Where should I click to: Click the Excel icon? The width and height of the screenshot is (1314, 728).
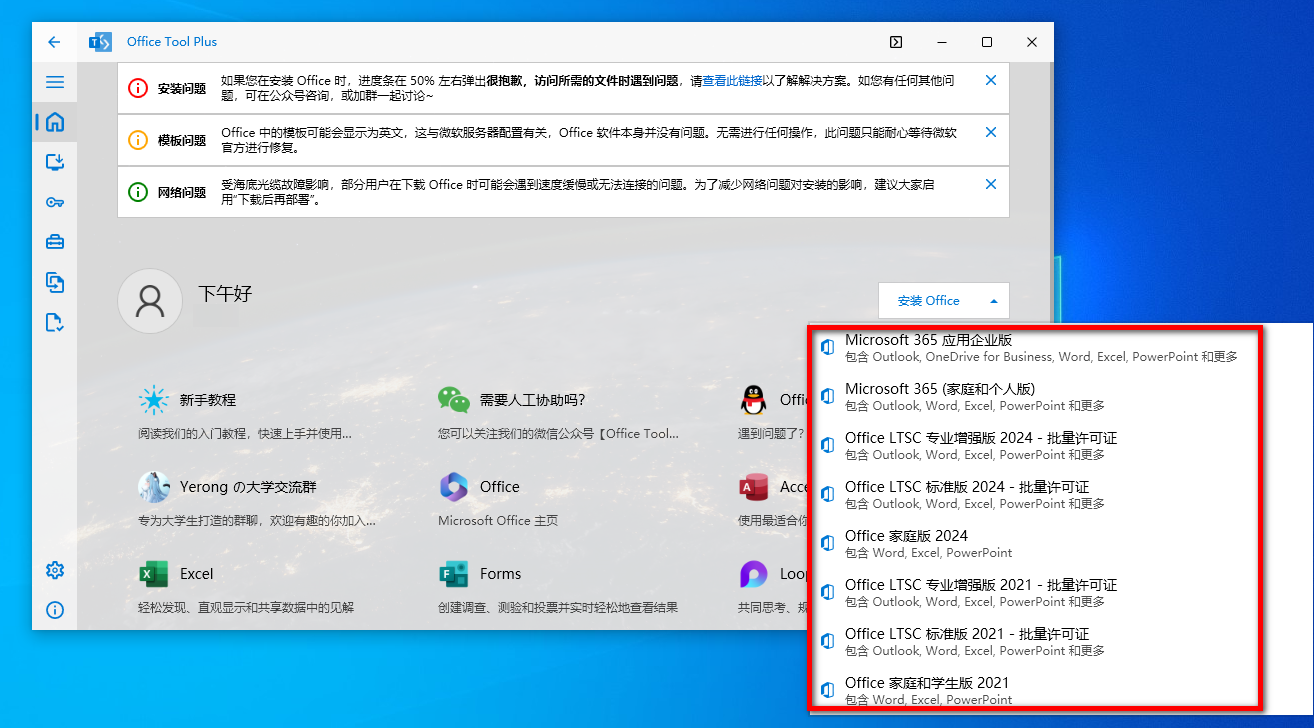pos(153,574)
